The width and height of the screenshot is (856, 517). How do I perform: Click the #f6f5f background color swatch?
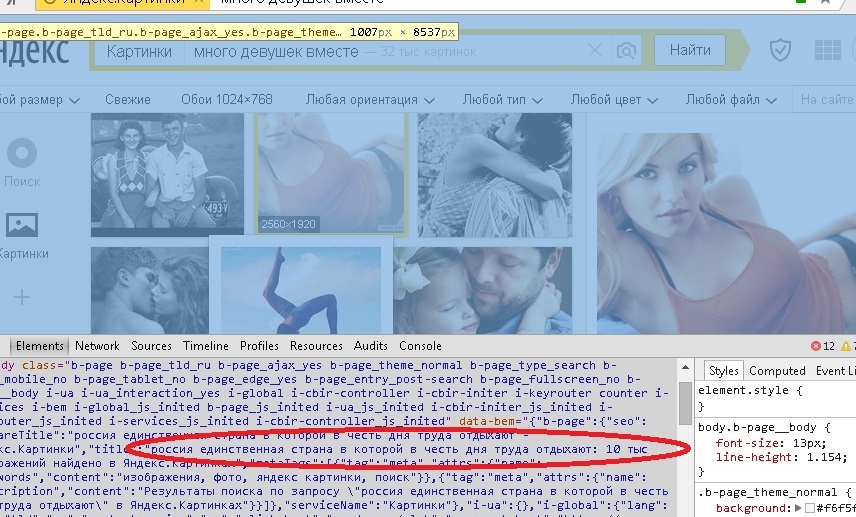[x=810, y=508]
